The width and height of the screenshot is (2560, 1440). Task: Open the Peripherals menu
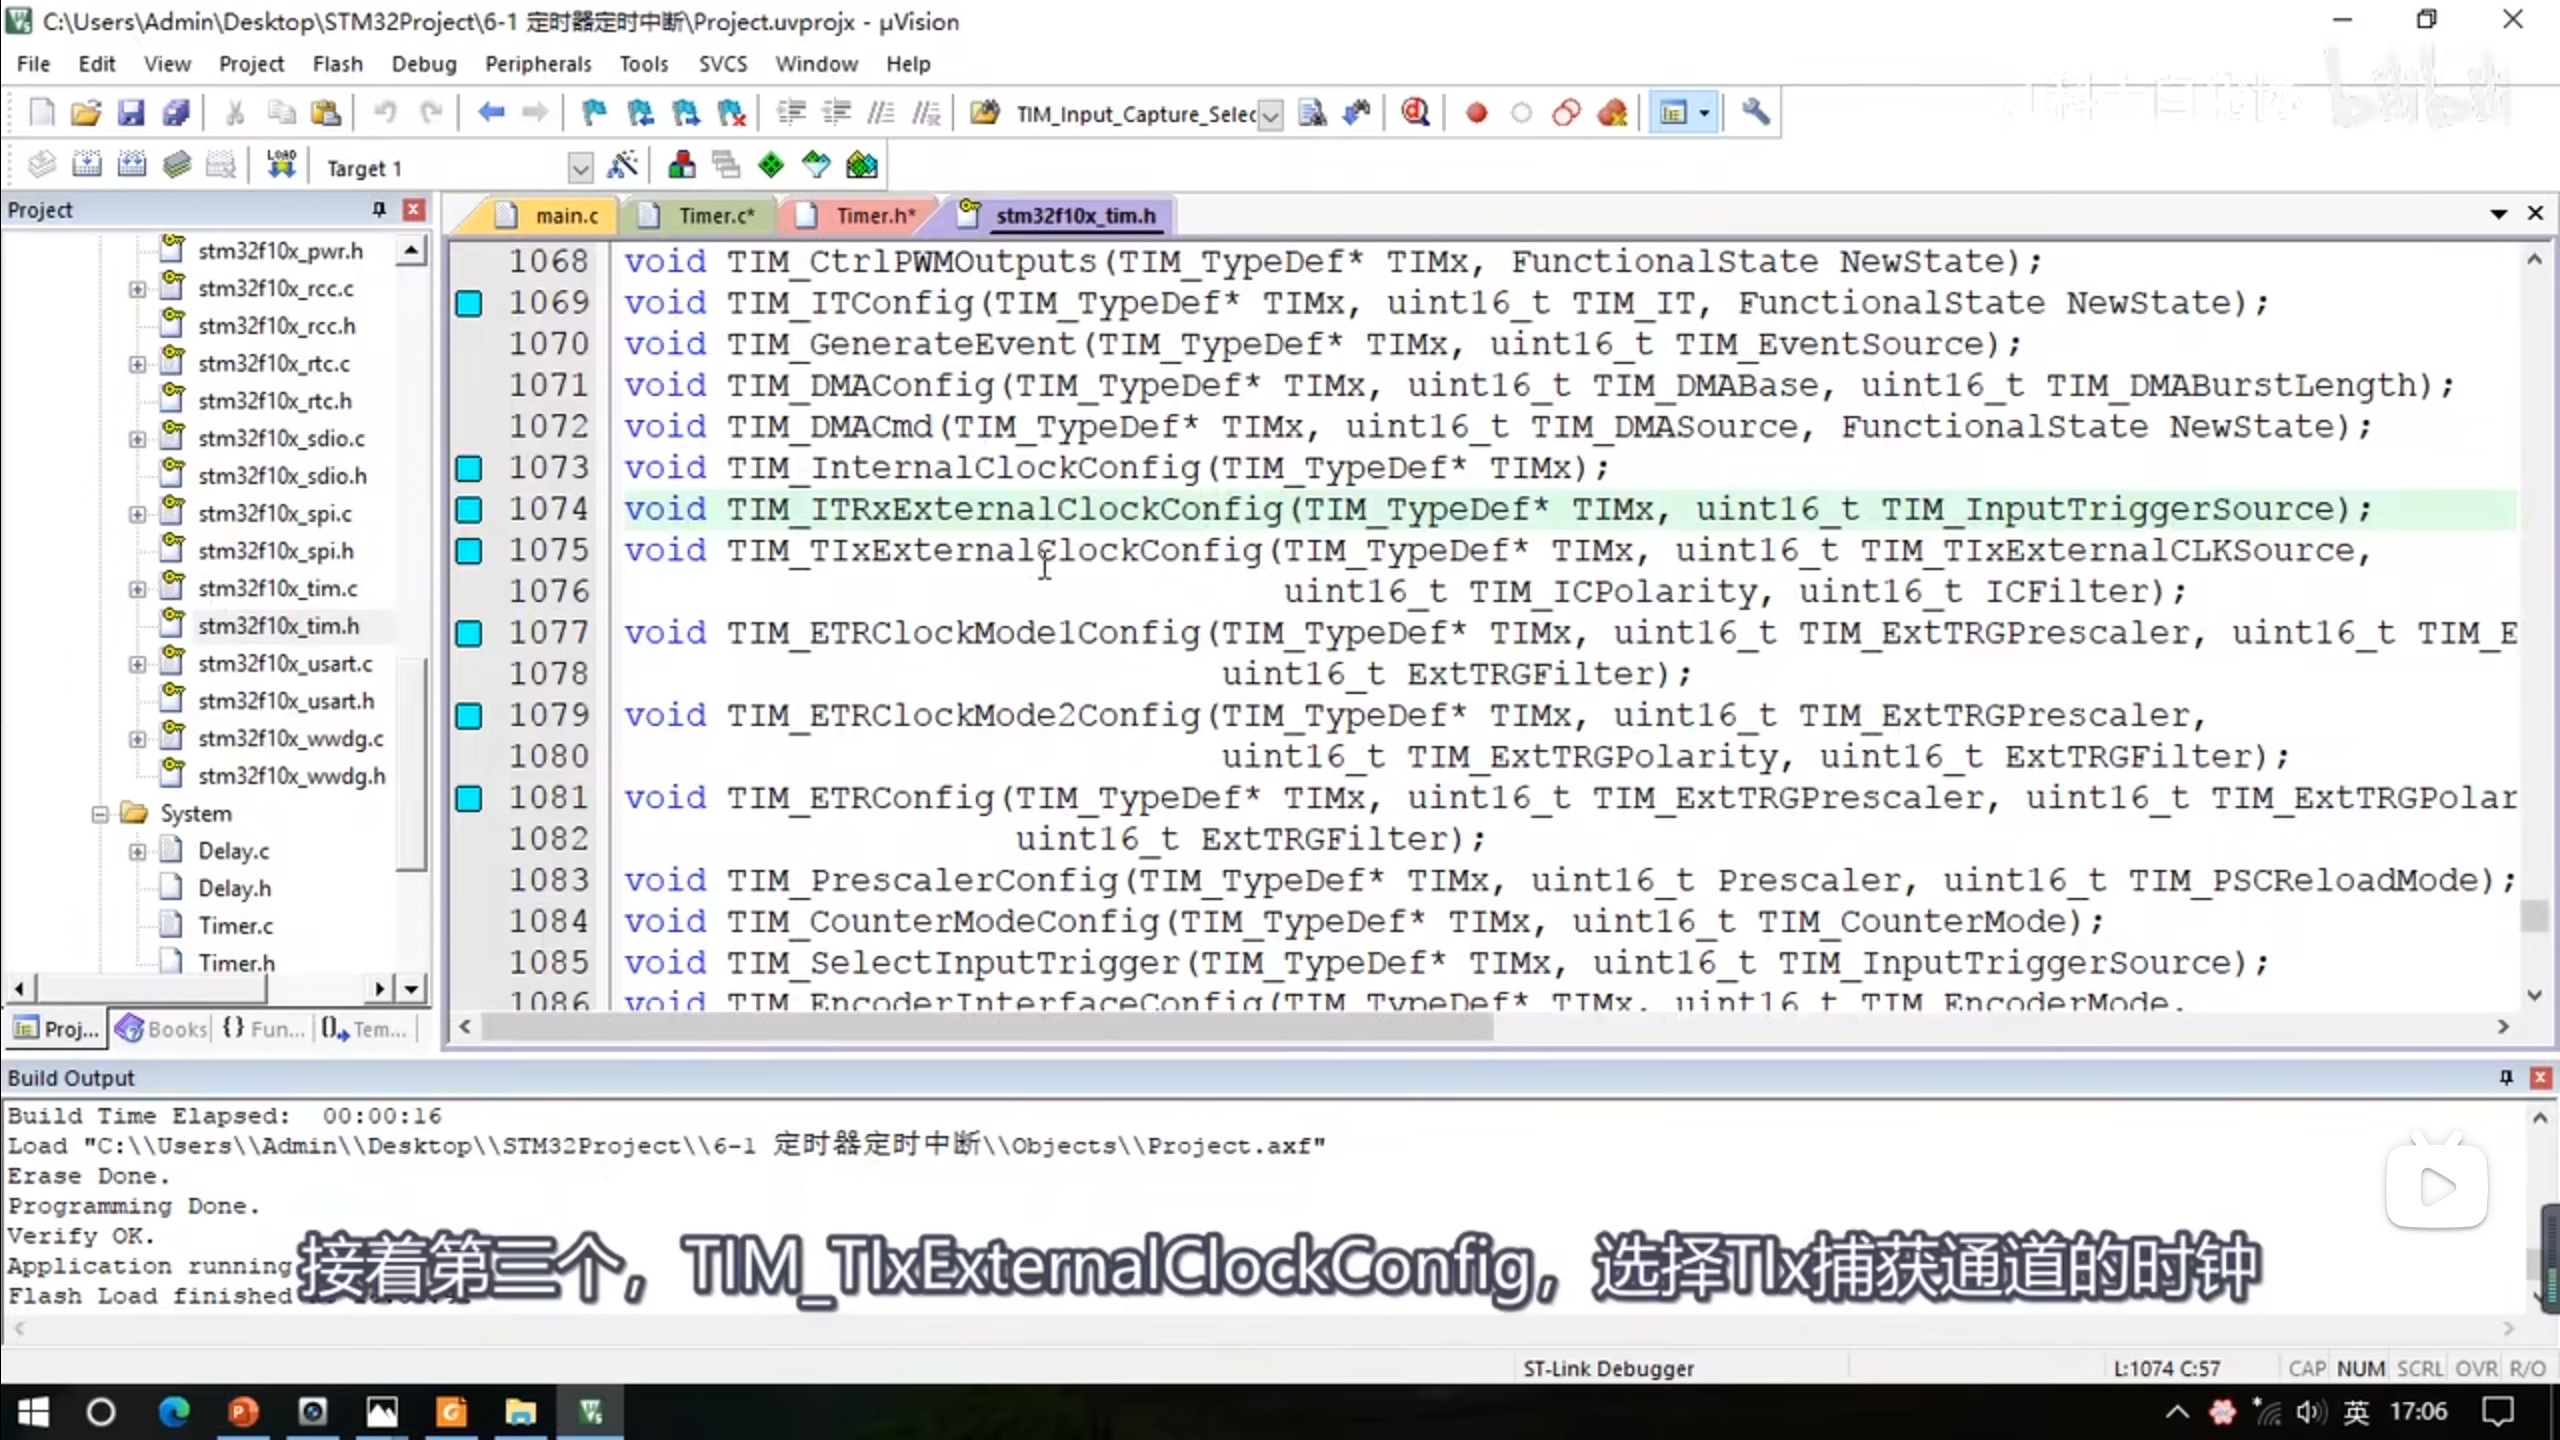point(537,64)
